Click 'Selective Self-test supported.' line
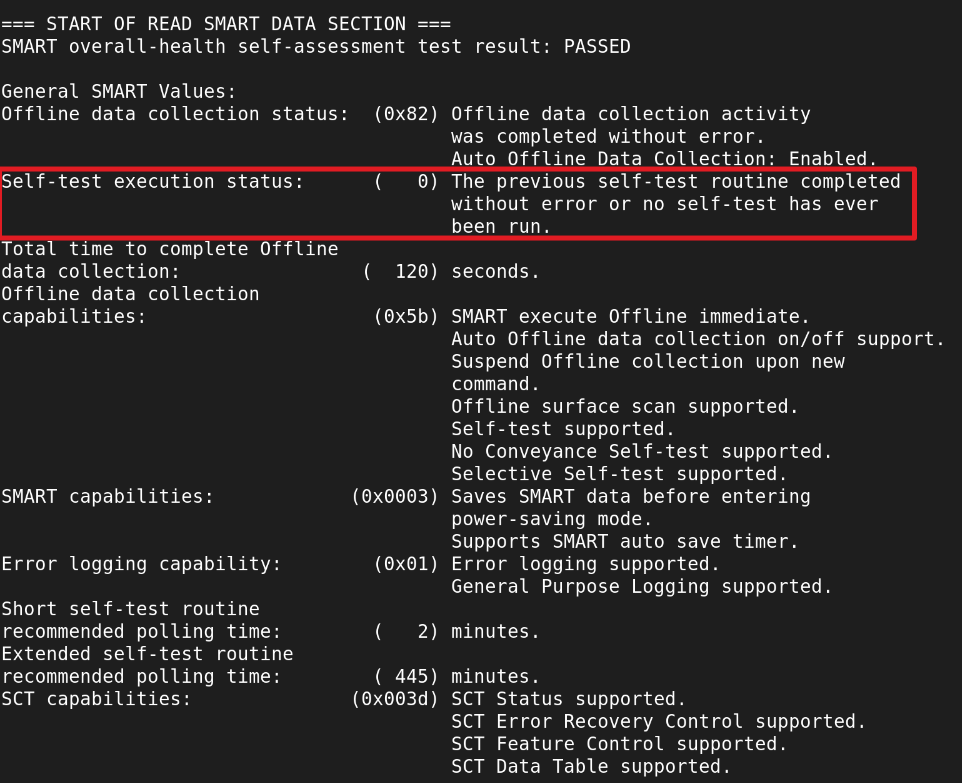The image size is (962, 783). (x=619, y=474)
